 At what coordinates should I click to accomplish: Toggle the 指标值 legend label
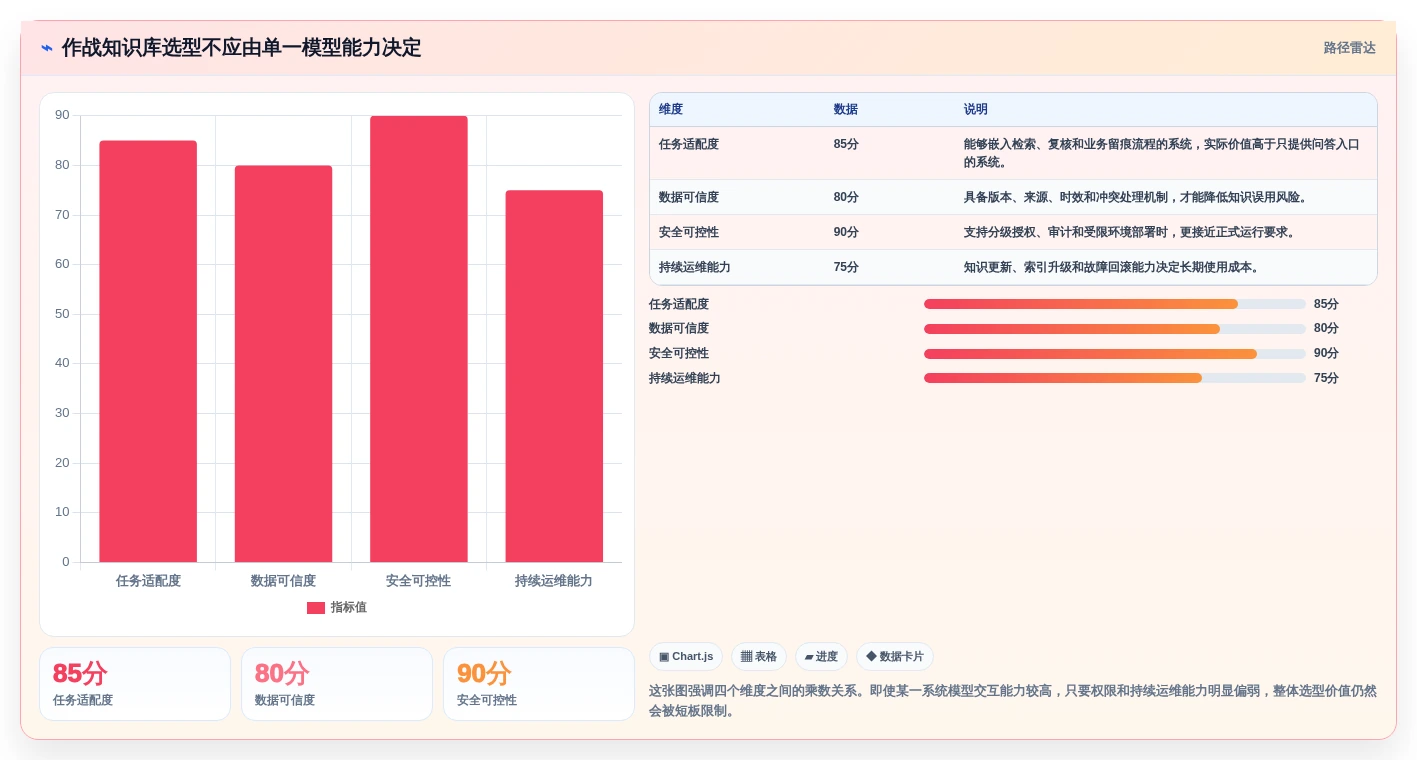[x=349, y=608]
